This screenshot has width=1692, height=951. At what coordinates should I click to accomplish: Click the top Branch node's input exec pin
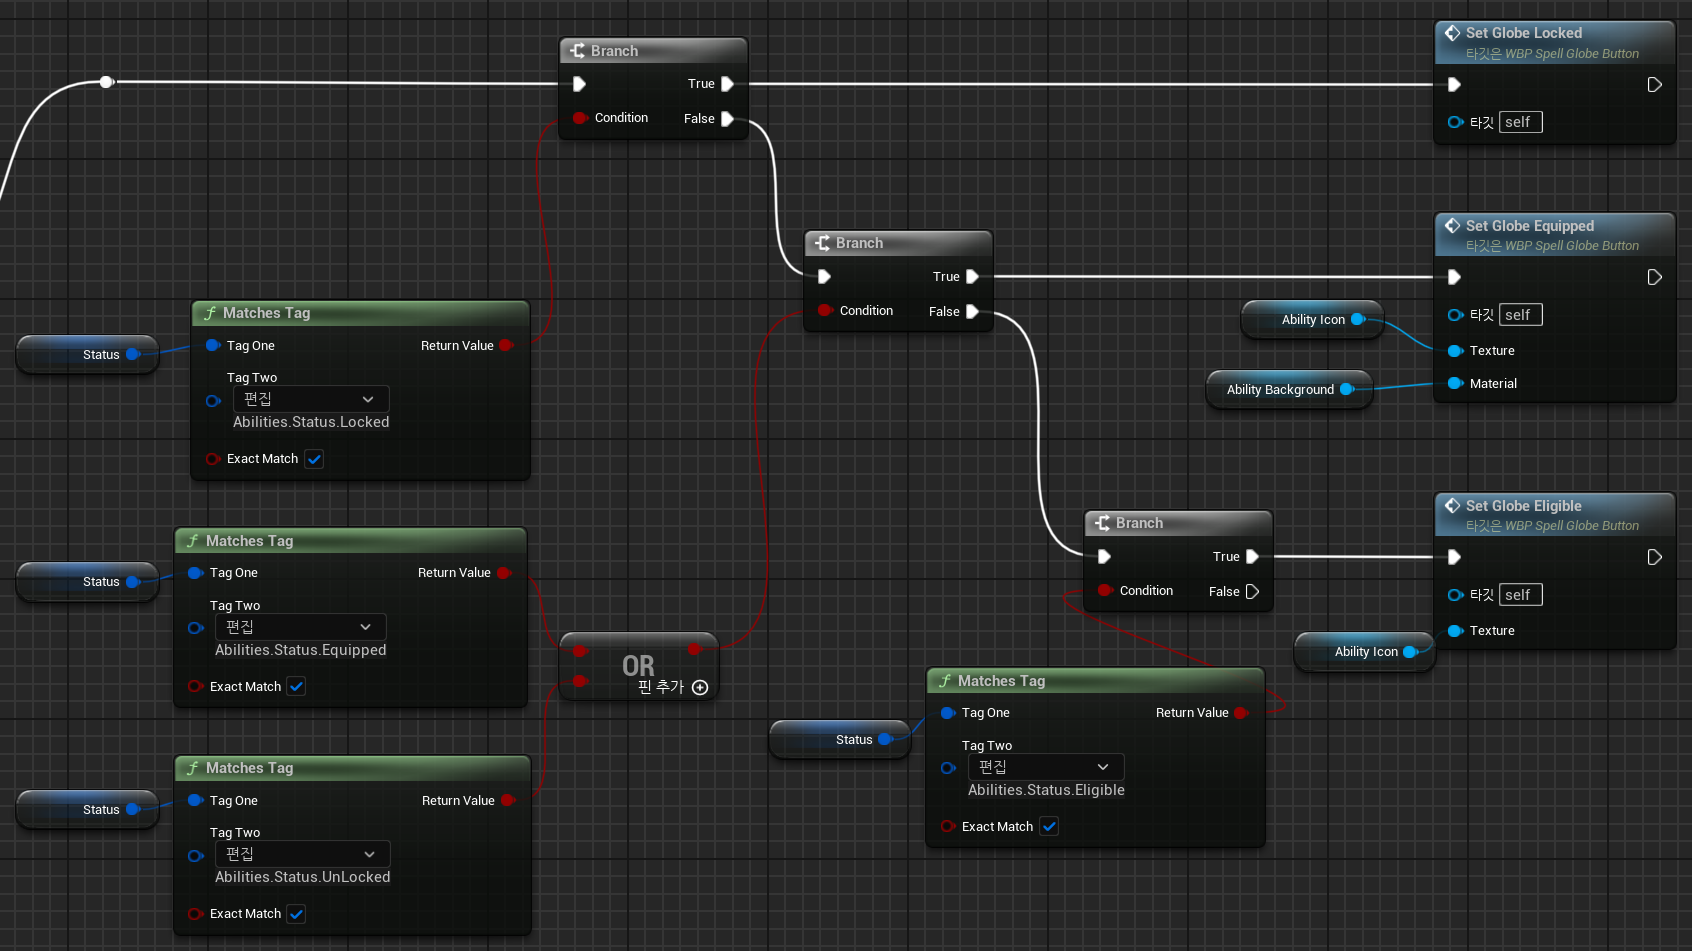(x=579, y=84)
